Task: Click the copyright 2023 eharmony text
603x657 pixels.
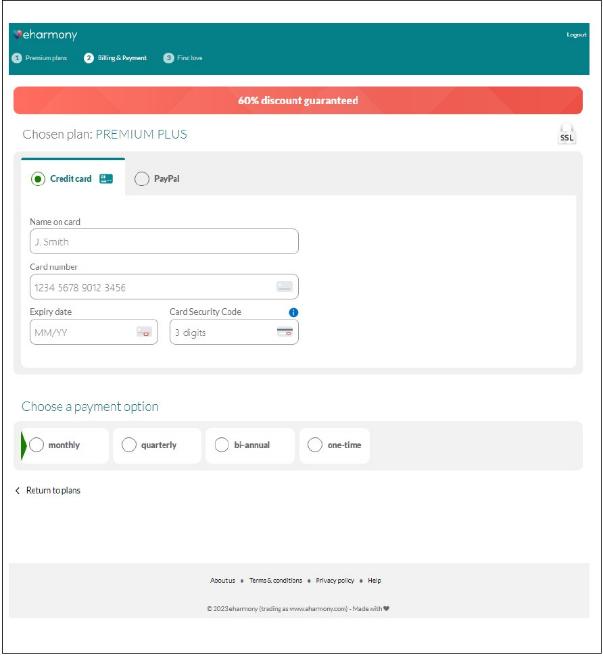Action: [x=298, y=609]
